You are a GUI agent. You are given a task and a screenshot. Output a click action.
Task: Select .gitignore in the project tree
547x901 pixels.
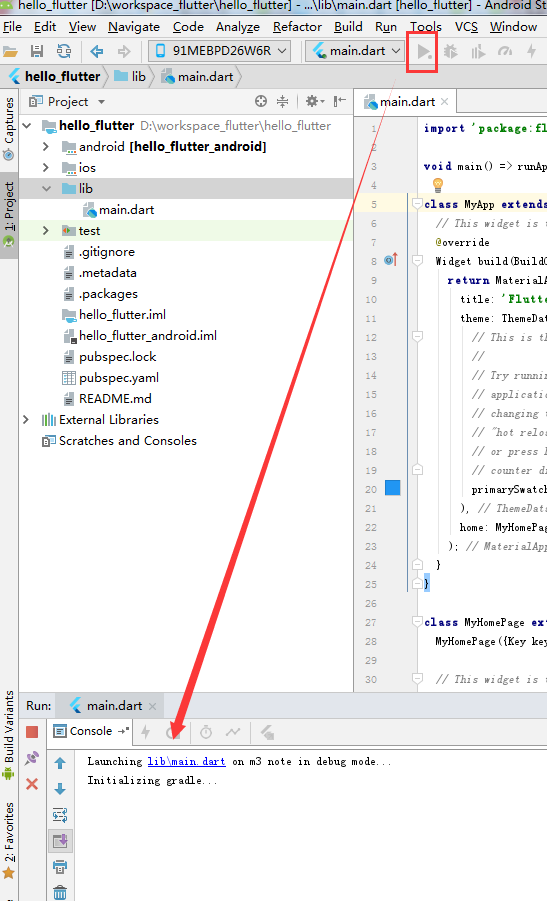point(106,252)
